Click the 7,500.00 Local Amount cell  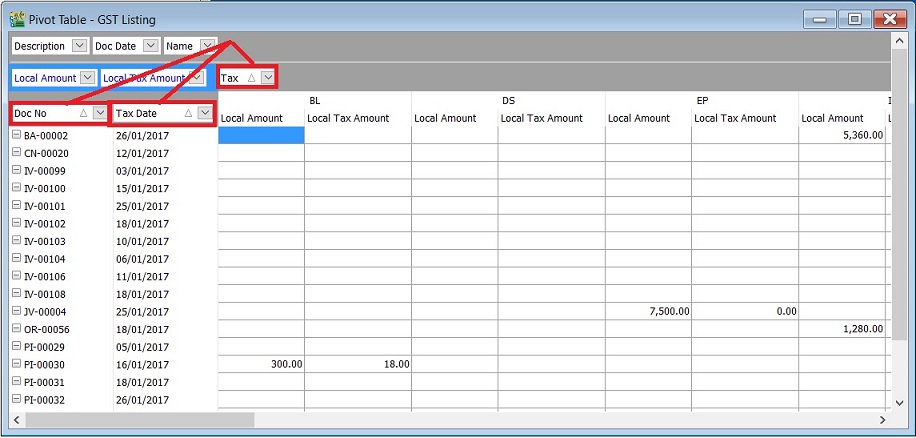pos(648,311)
